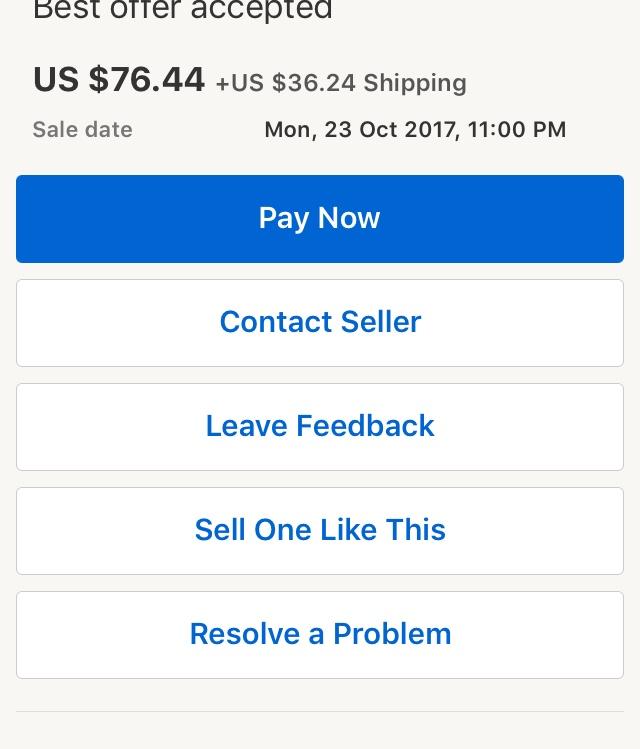Image resolution: width=640 pixels, height=749 pixels.
Task: Click the divider line below Resolve a Problem
Action: point(320,711)
